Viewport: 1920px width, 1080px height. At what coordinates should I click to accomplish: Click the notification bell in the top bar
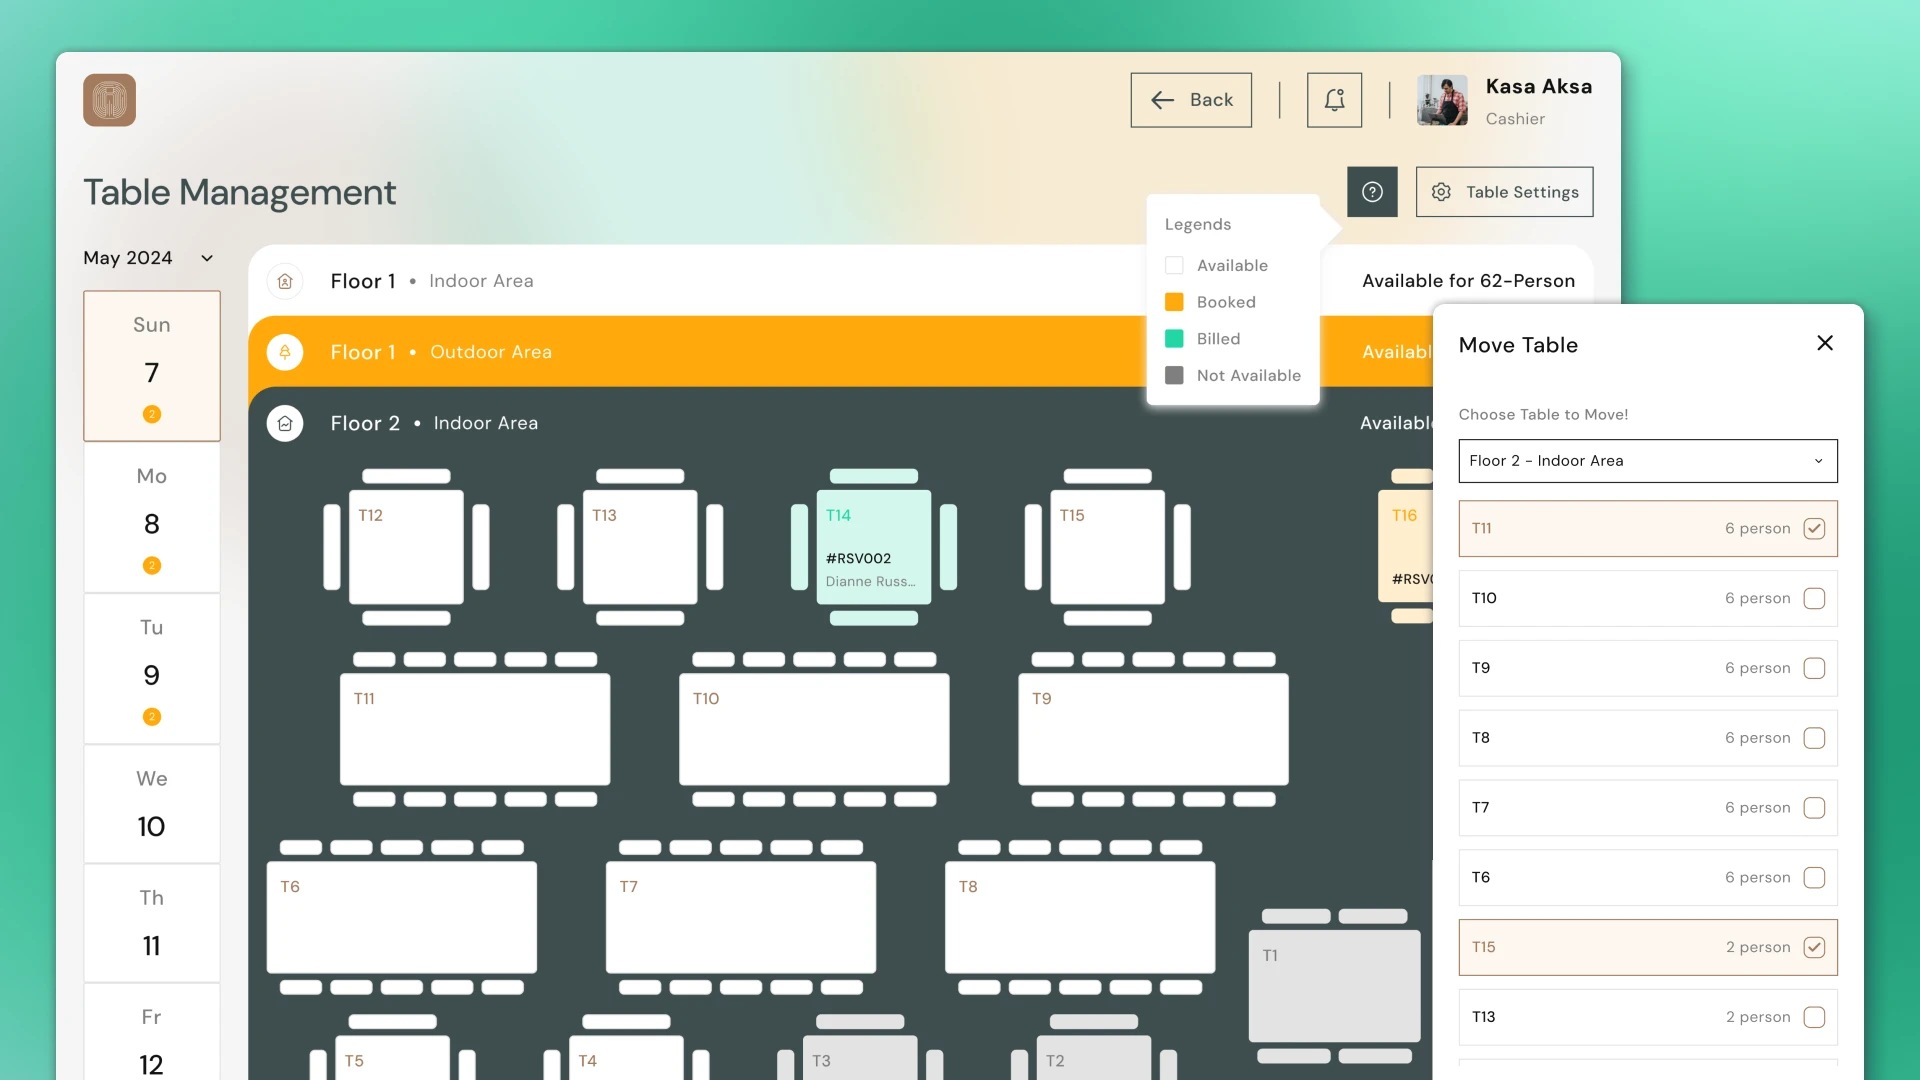pos(1334,99)
